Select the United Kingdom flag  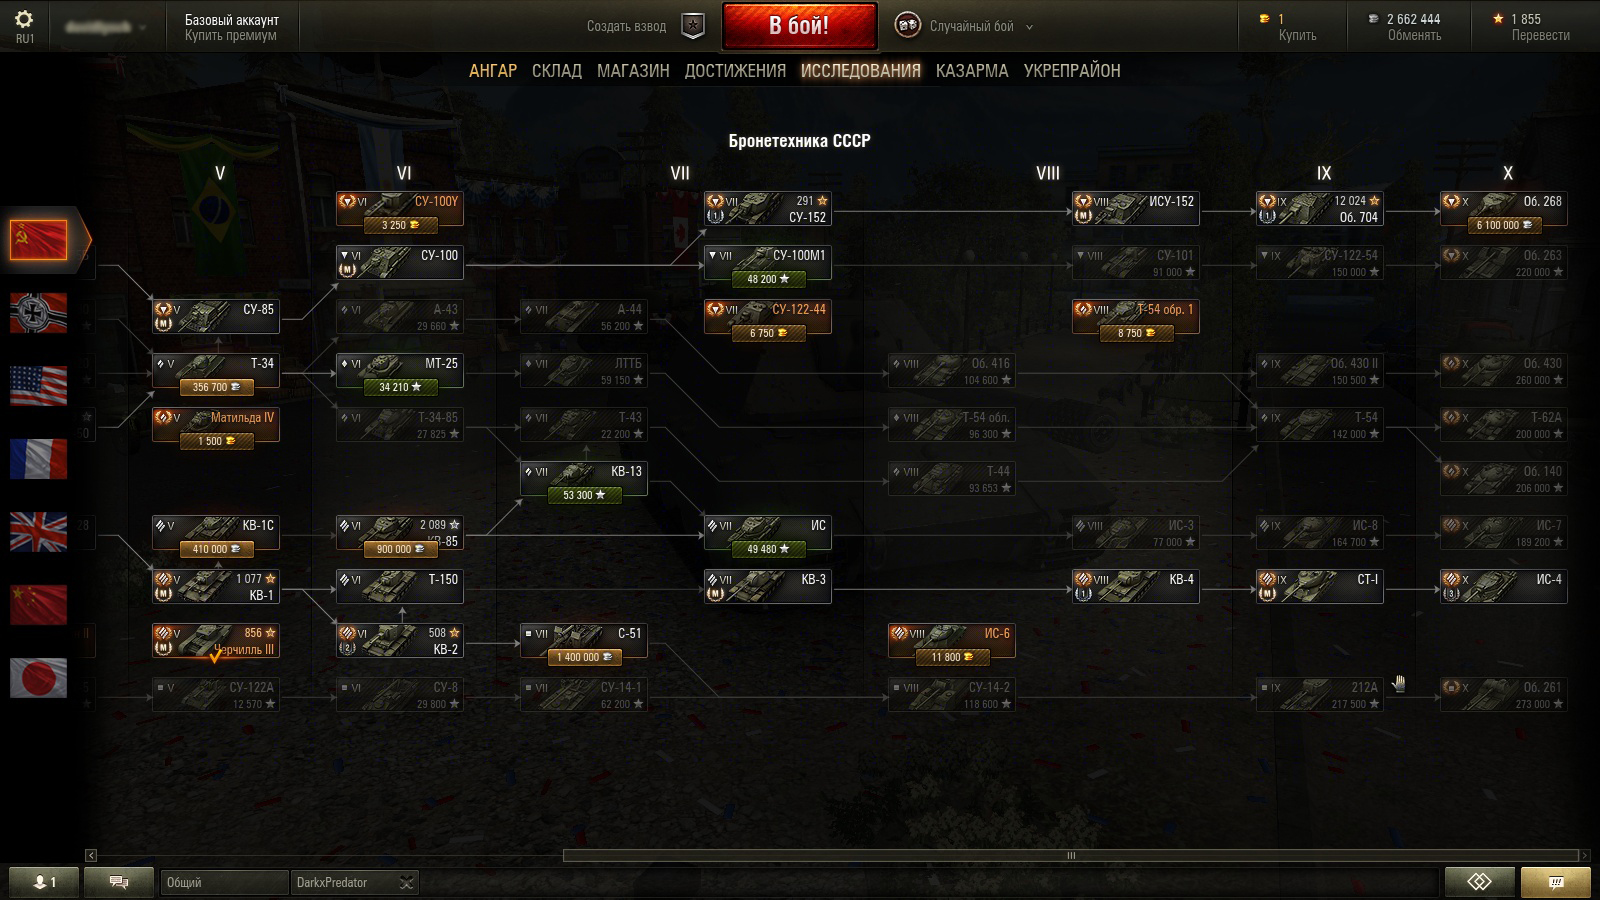(x=38, y=532)
